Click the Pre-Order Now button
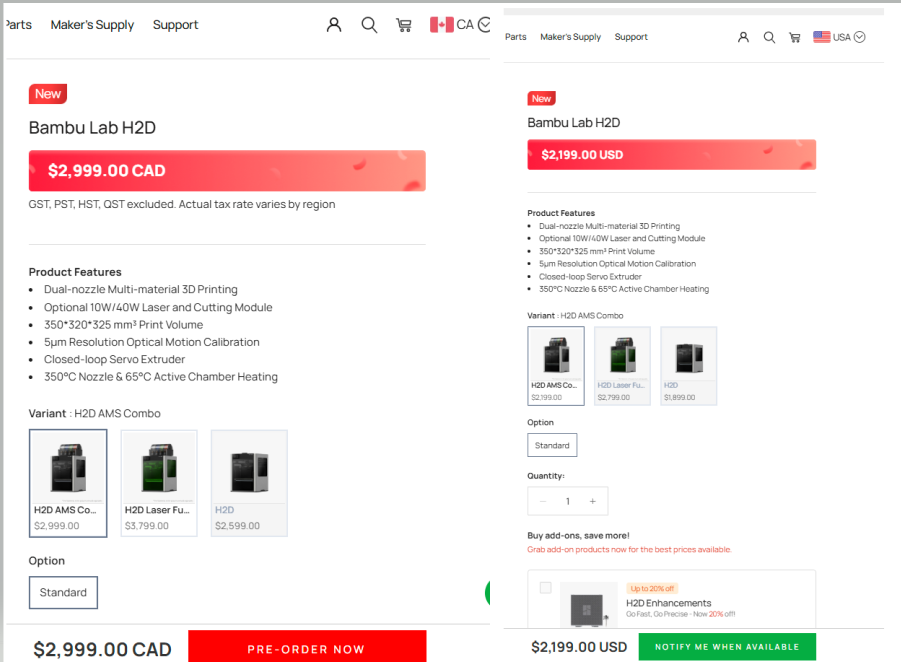Screen dimensions: 901x662 (307, 648)
